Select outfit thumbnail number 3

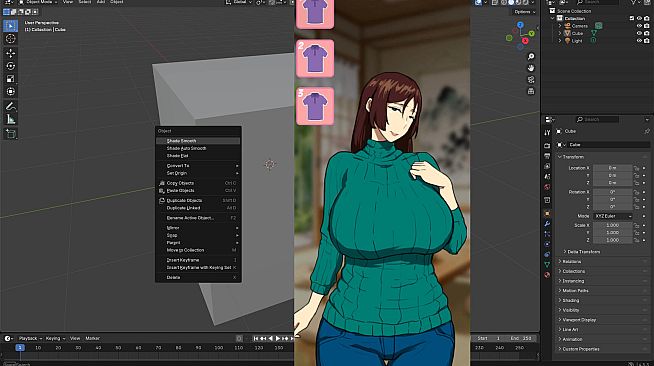[x=315, y=106]
